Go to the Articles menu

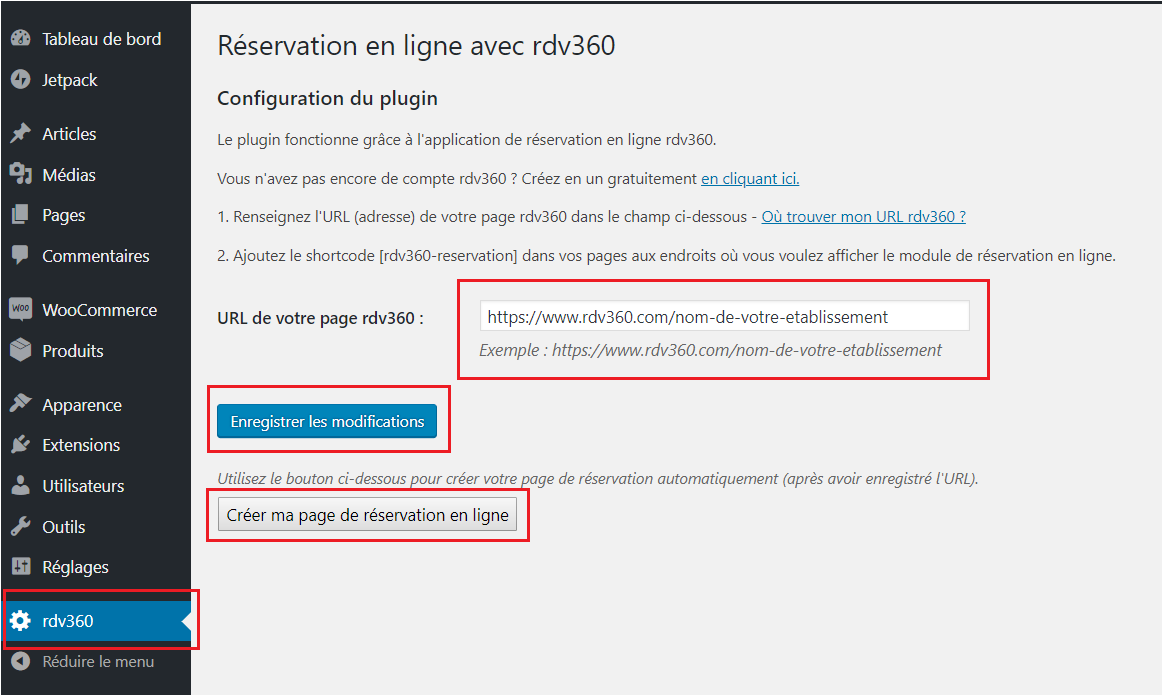coord(69,134)
